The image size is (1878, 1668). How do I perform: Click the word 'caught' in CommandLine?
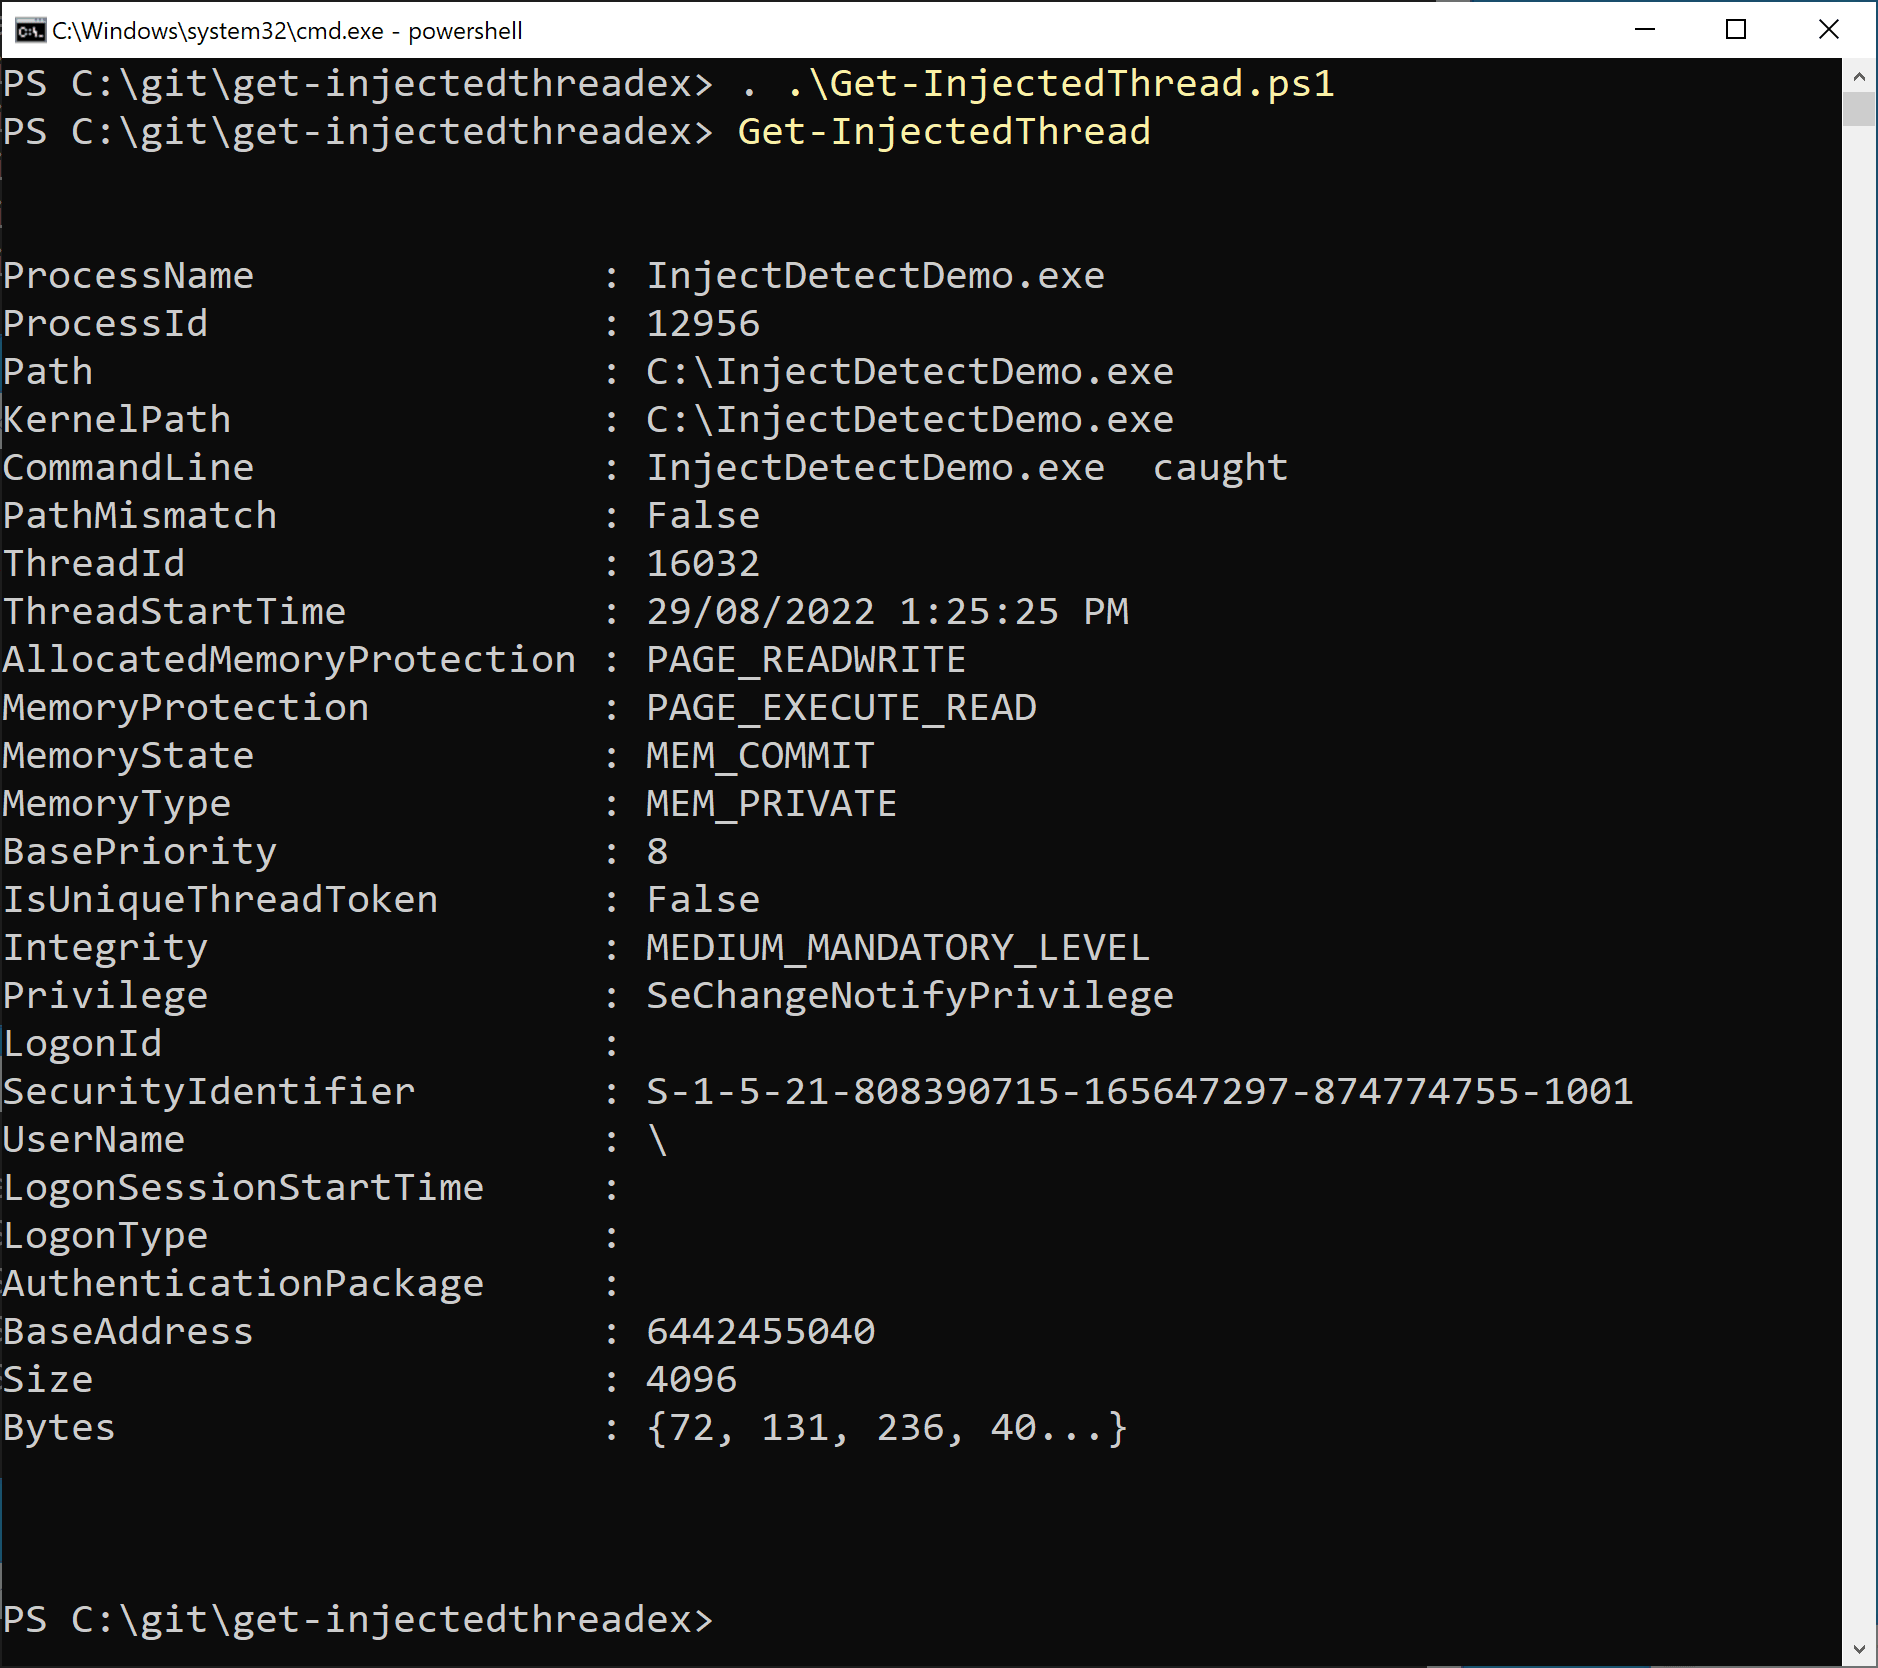[1220, 468]
